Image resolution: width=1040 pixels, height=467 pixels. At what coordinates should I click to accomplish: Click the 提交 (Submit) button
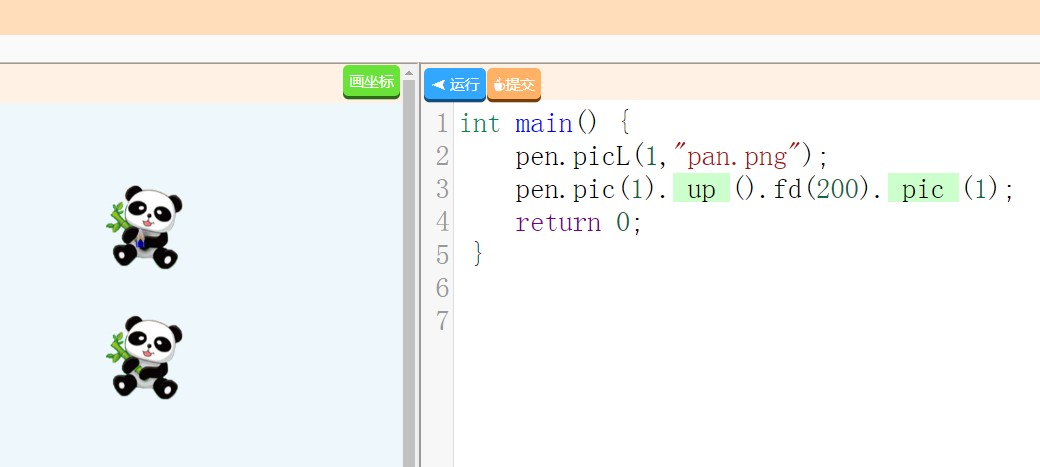(514, 84)
